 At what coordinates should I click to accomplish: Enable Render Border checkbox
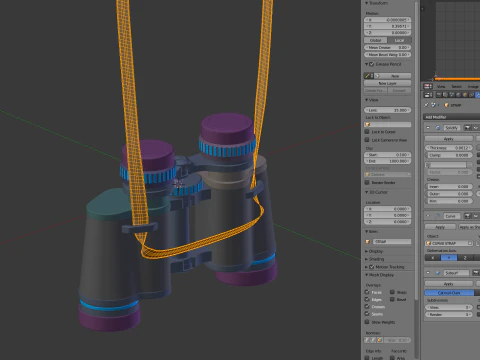pyautogui.click(x=367, y=182)
